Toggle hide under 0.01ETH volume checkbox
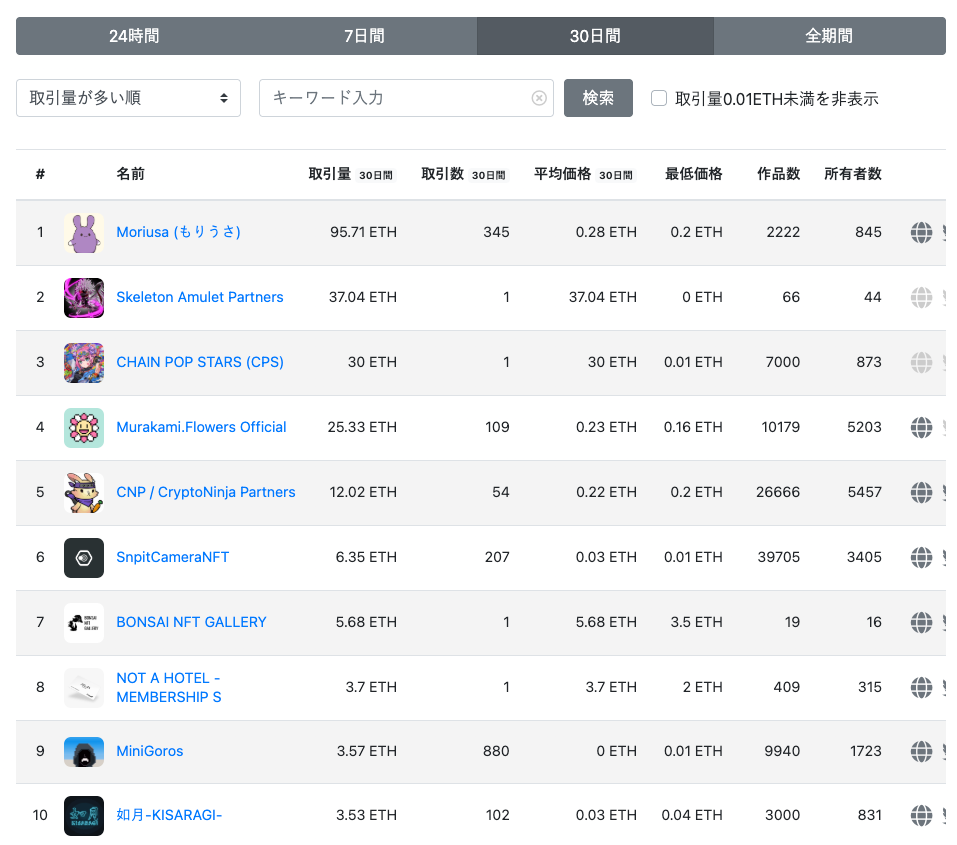957x845 pixels. tap(659, 98)
